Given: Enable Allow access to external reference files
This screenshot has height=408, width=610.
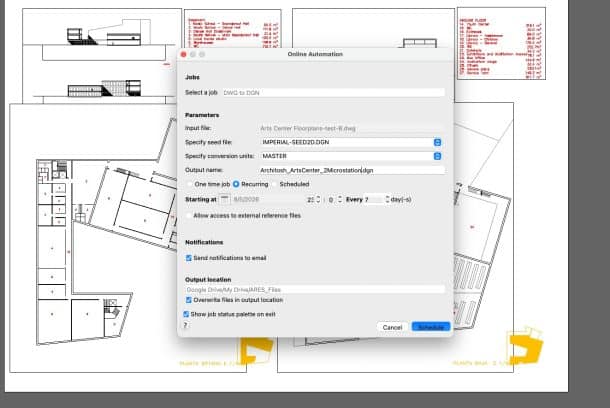Looking at the screenshot, I should coord(189,215).
